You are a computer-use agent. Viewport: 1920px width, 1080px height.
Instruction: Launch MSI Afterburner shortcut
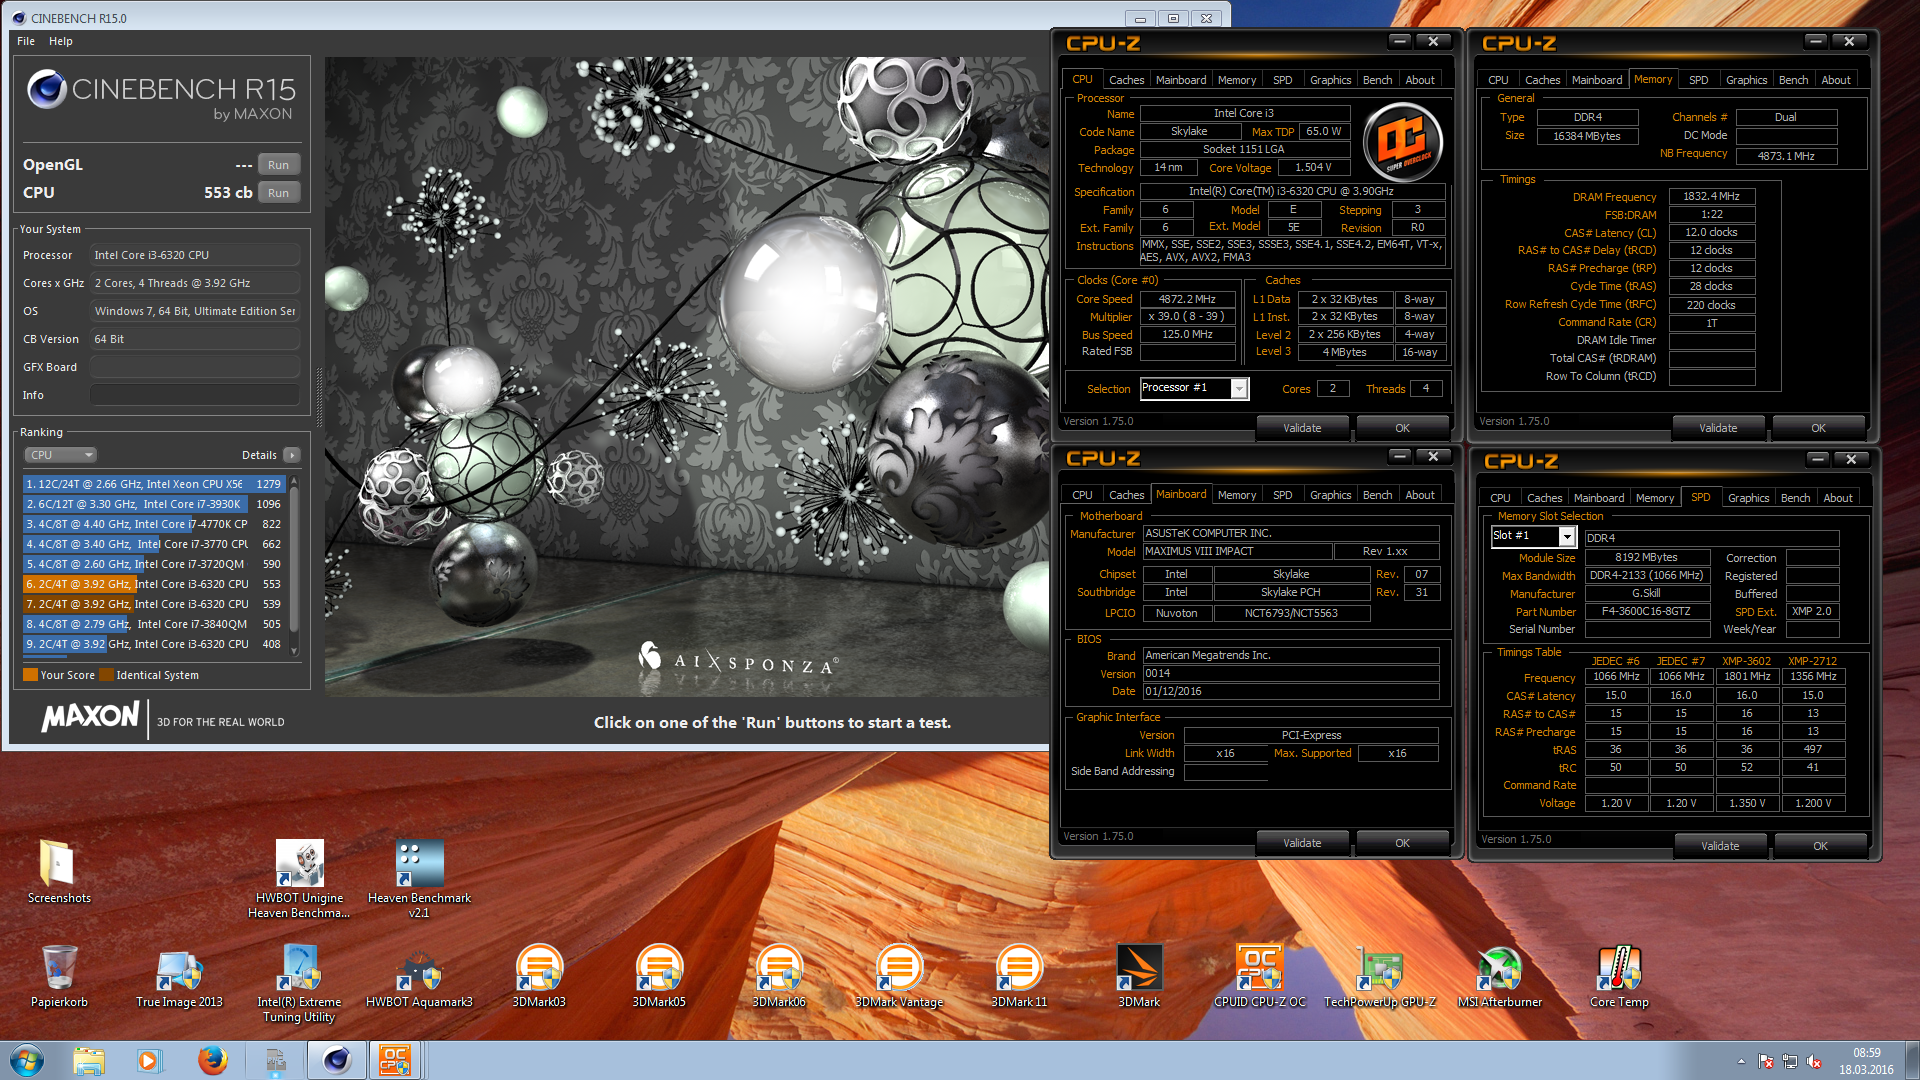pos(1499,976)
